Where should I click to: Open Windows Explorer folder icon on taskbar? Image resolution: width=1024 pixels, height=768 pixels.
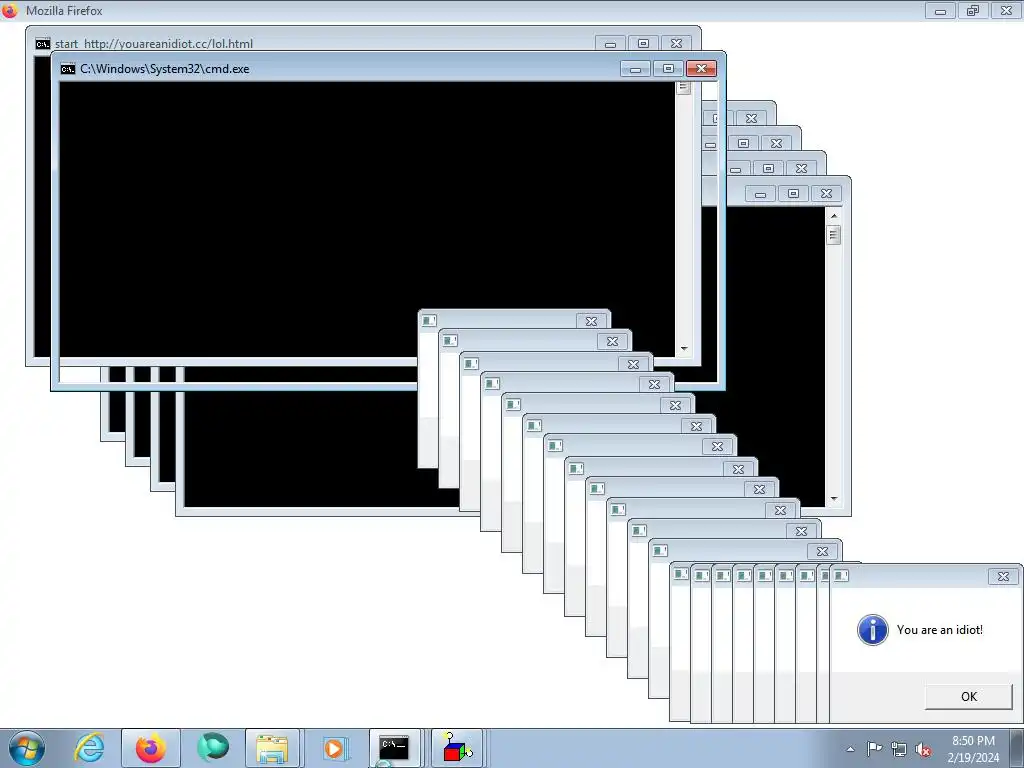coord(272,748)
